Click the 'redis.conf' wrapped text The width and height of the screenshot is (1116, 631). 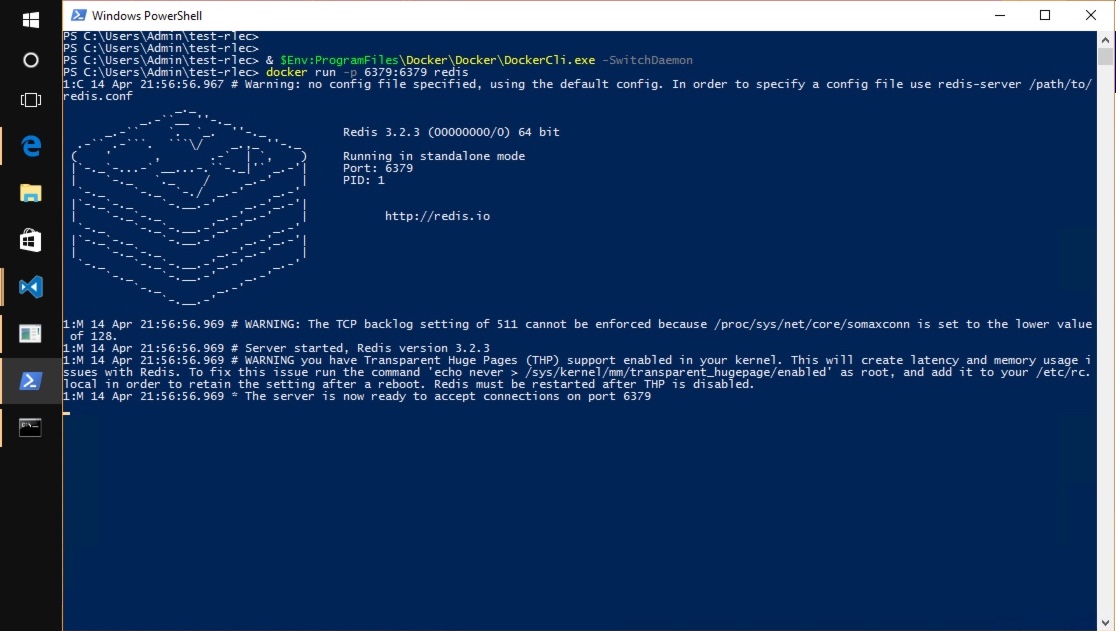click(98, 96)
